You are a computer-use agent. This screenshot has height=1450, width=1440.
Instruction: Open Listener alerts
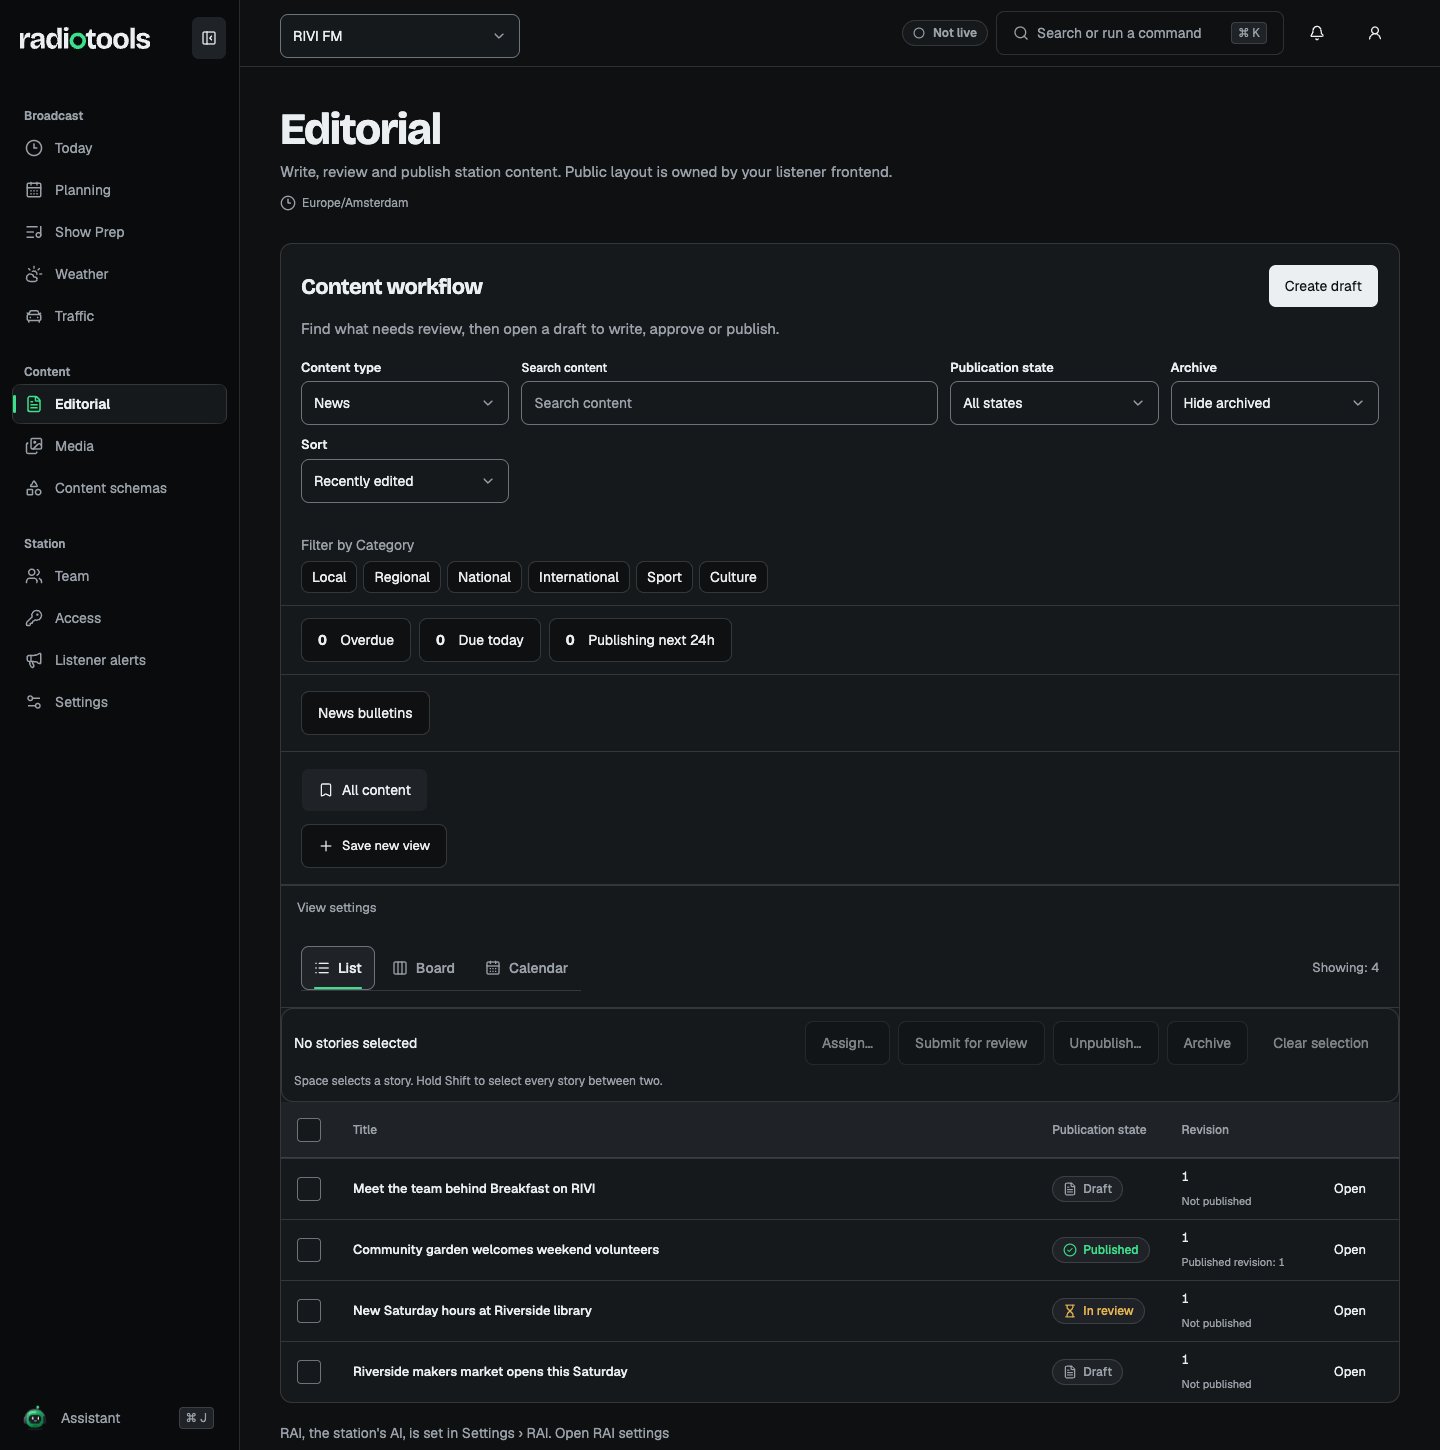[x=120, y=660]
